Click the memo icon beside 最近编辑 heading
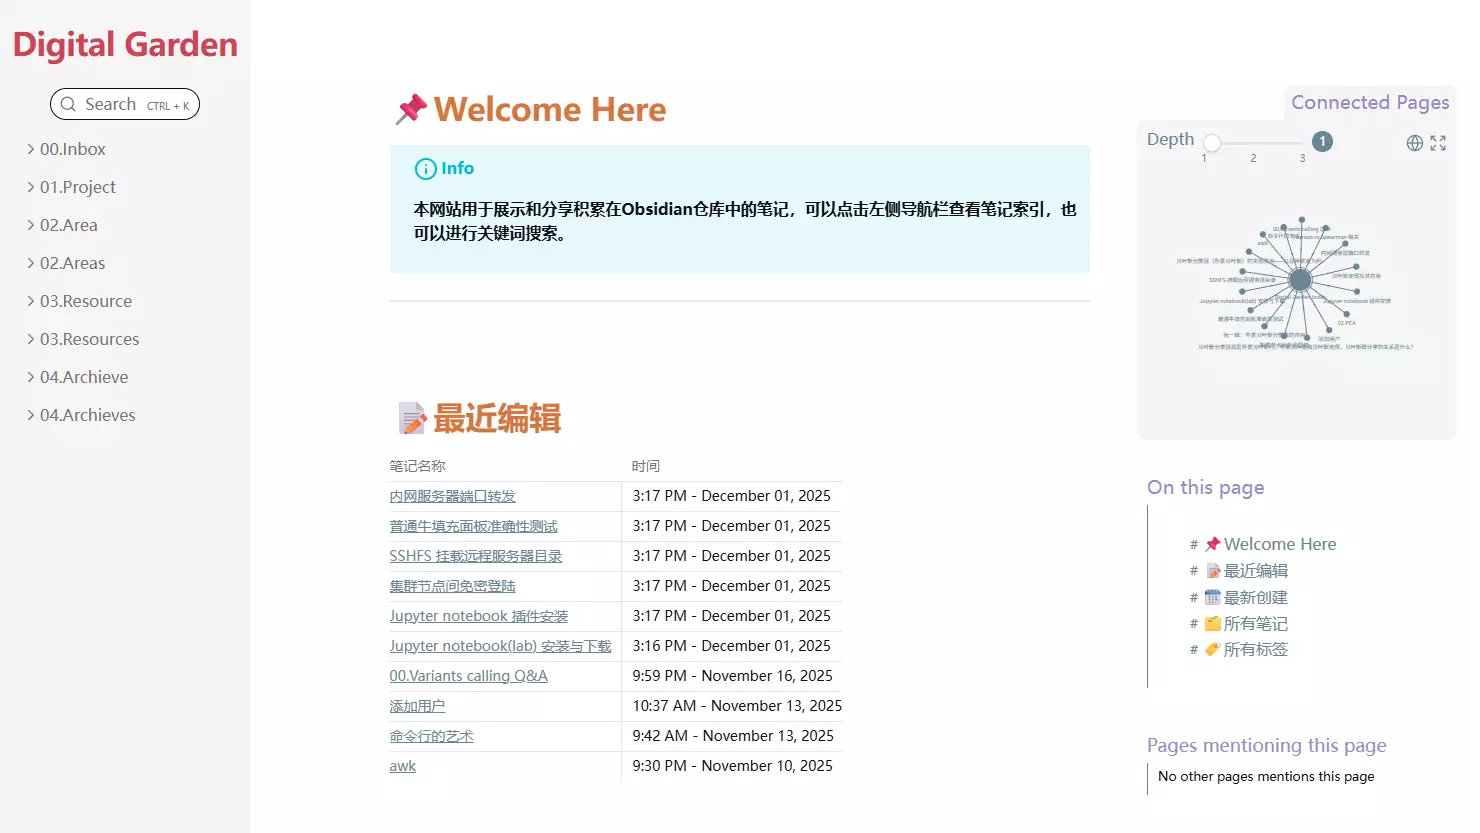The image size is (1480, 833). tap(411, 418)
